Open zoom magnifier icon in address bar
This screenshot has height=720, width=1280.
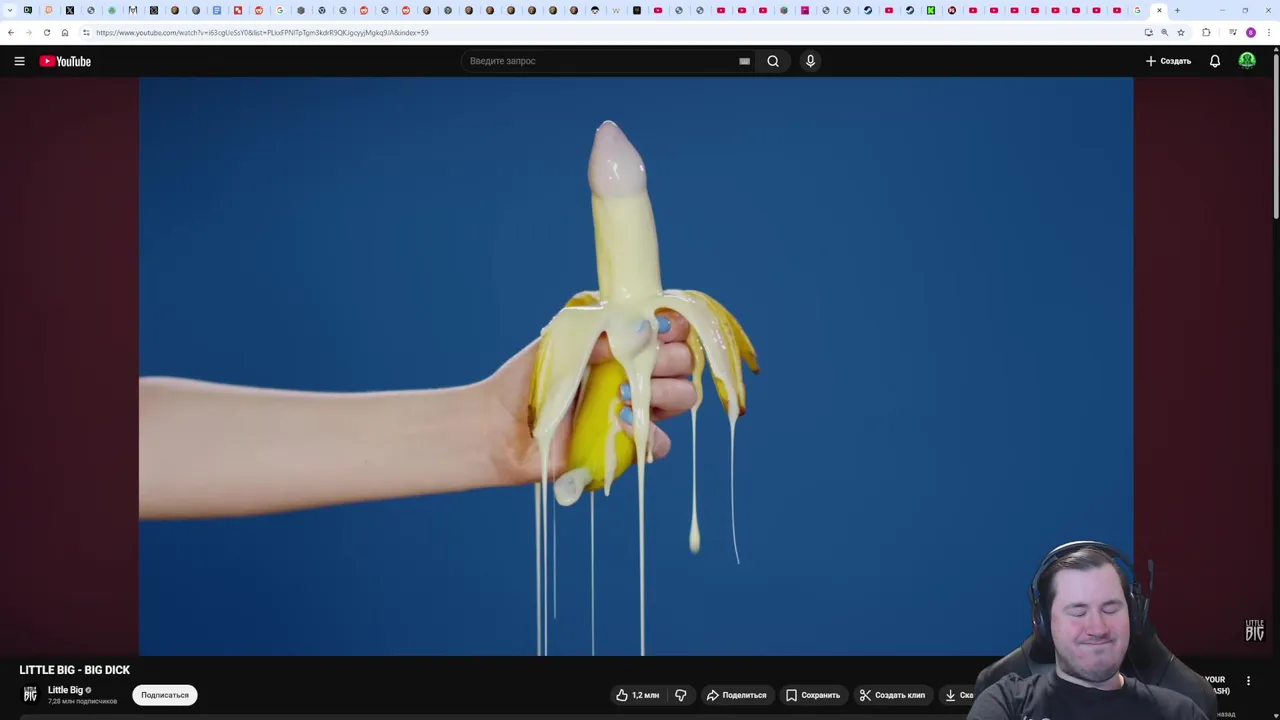click(x=1164, y=32)
